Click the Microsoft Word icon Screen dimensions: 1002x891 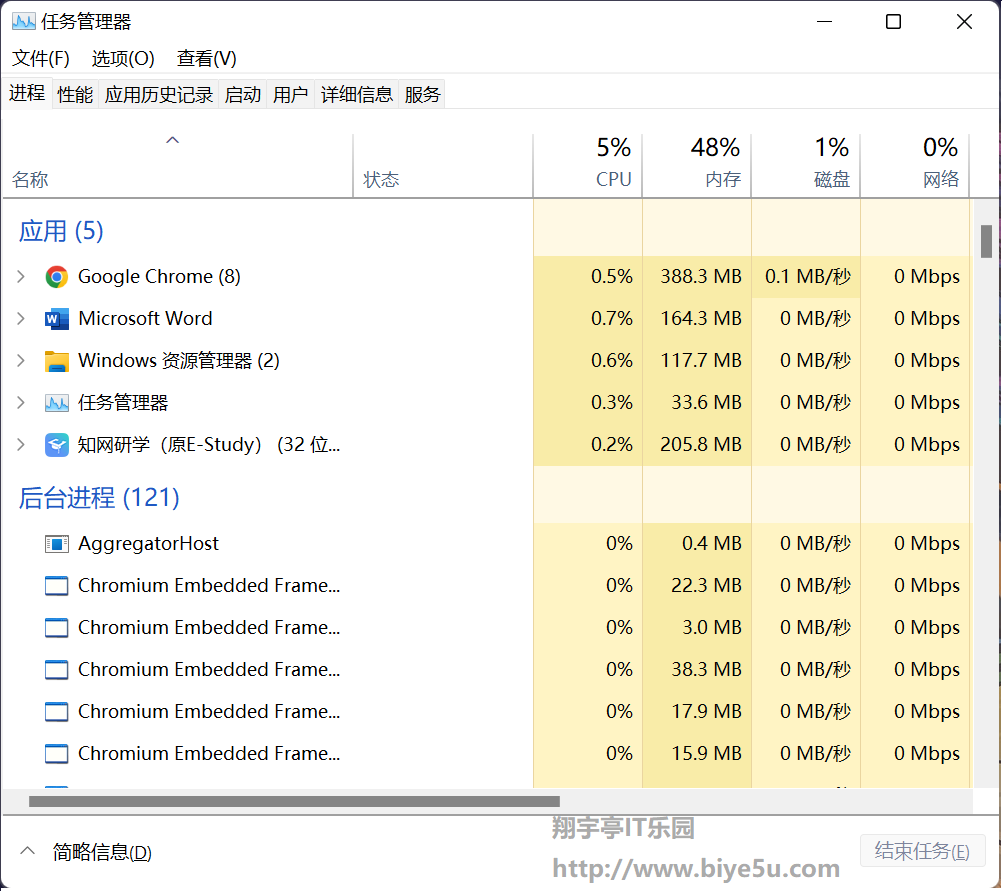(x=57, y=319)
